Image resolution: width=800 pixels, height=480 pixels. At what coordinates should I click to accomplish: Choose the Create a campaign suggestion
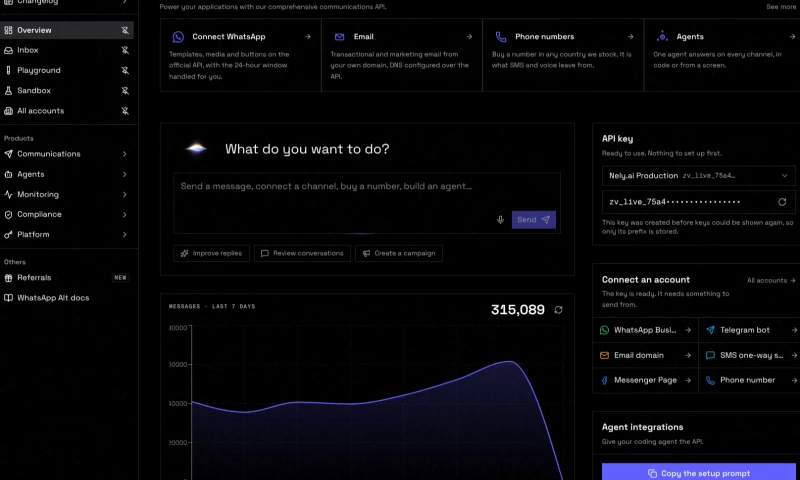[399, 253]
